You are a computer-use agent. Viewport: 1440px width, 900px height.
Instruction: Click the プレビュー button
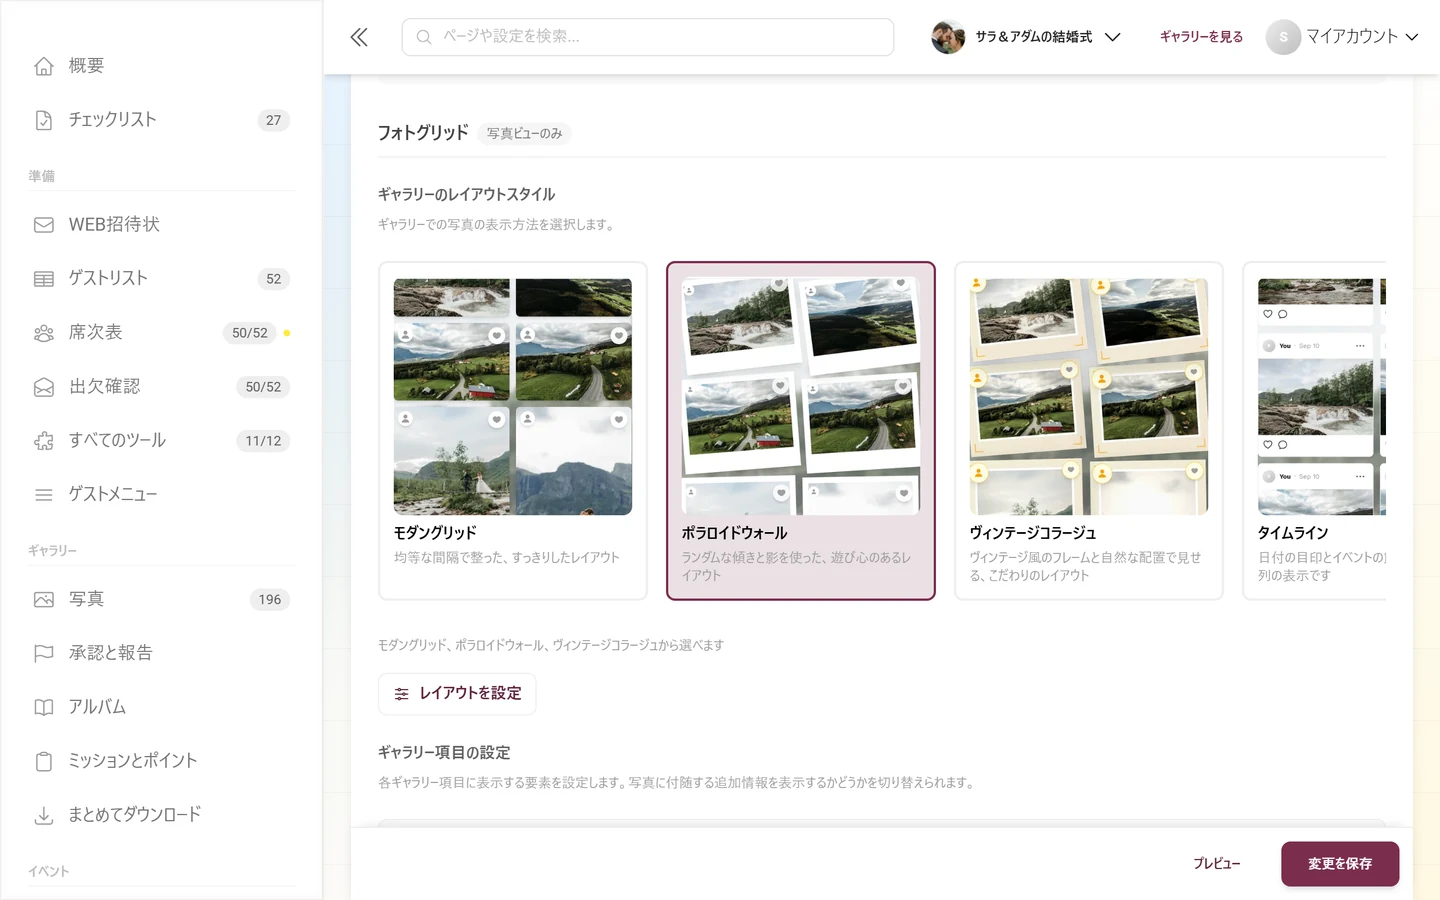point(1217,864)
